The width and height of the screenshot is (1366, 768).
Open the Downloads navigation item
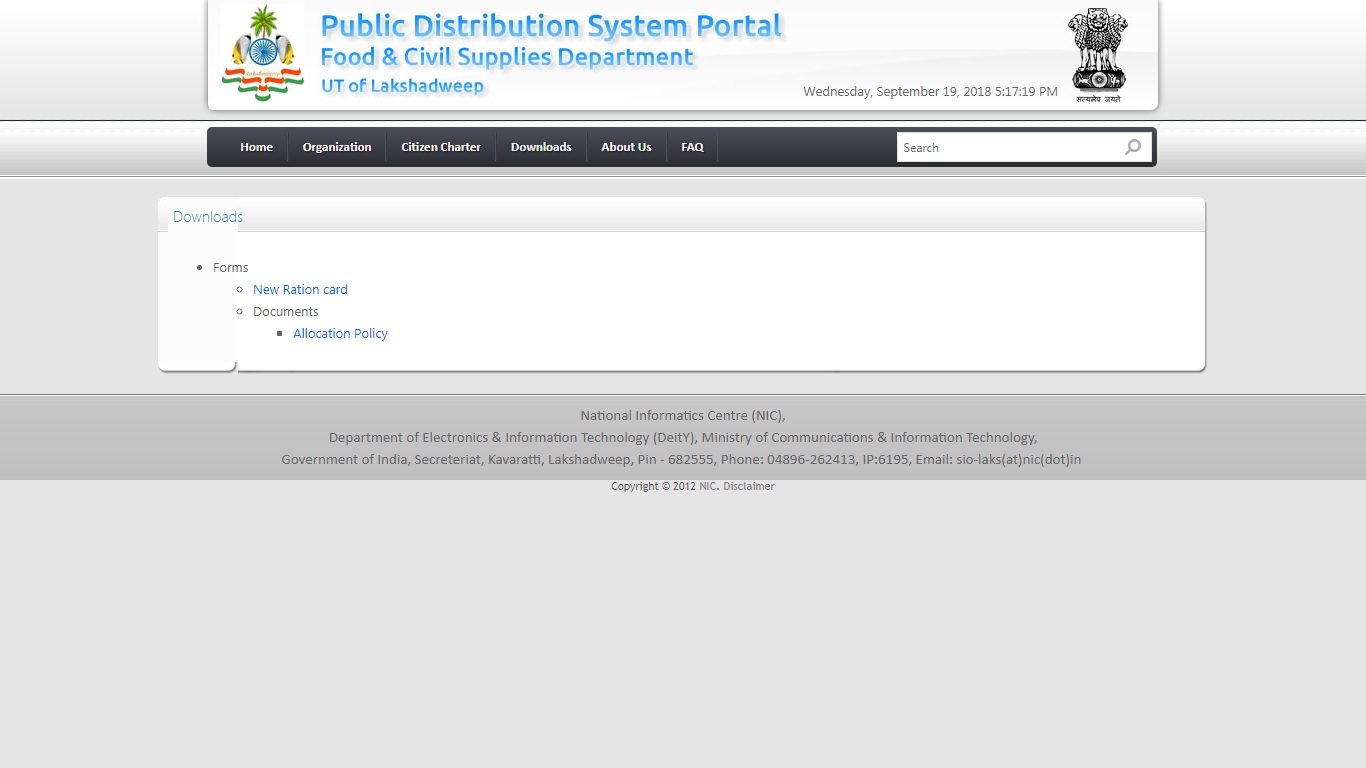click(541, 147)
